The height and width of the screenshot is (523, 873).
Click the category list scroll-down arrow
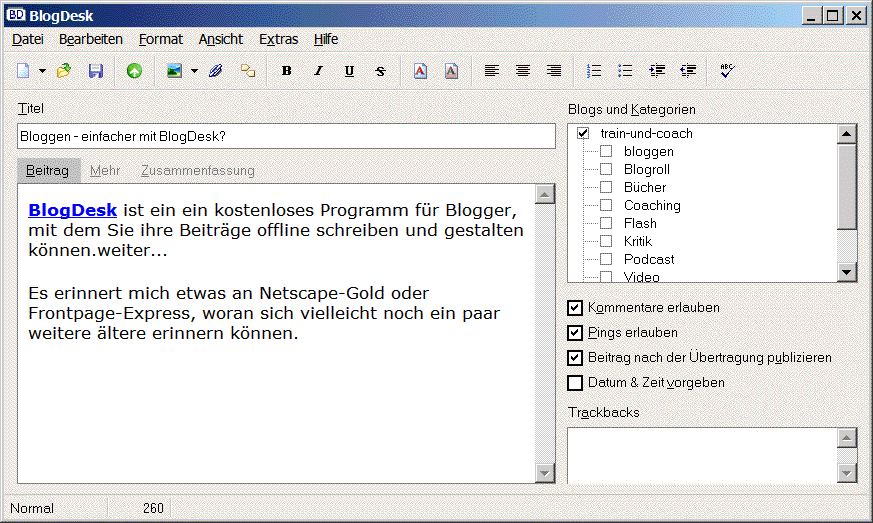847,272
